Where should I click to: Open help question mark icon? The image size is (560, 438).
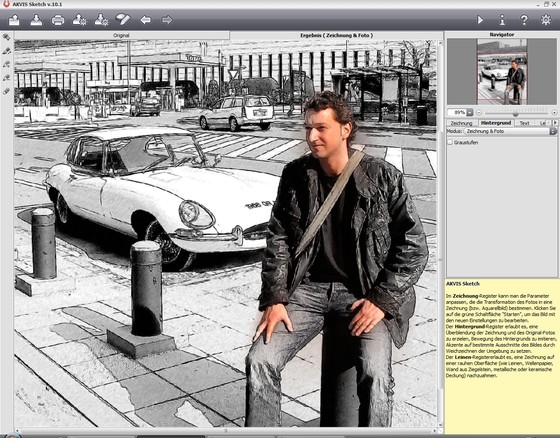point(524,20)
